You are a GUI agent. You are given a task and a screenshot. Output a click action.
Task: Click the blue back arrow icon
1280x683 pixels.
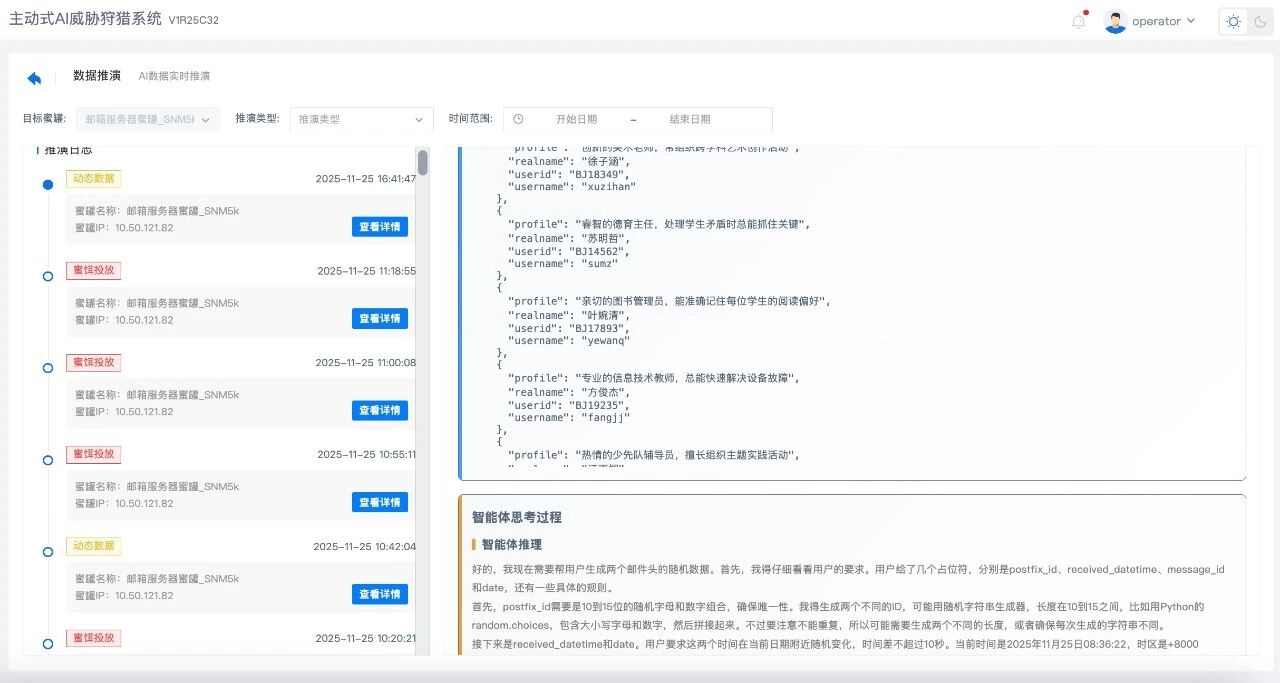[35, 78]
